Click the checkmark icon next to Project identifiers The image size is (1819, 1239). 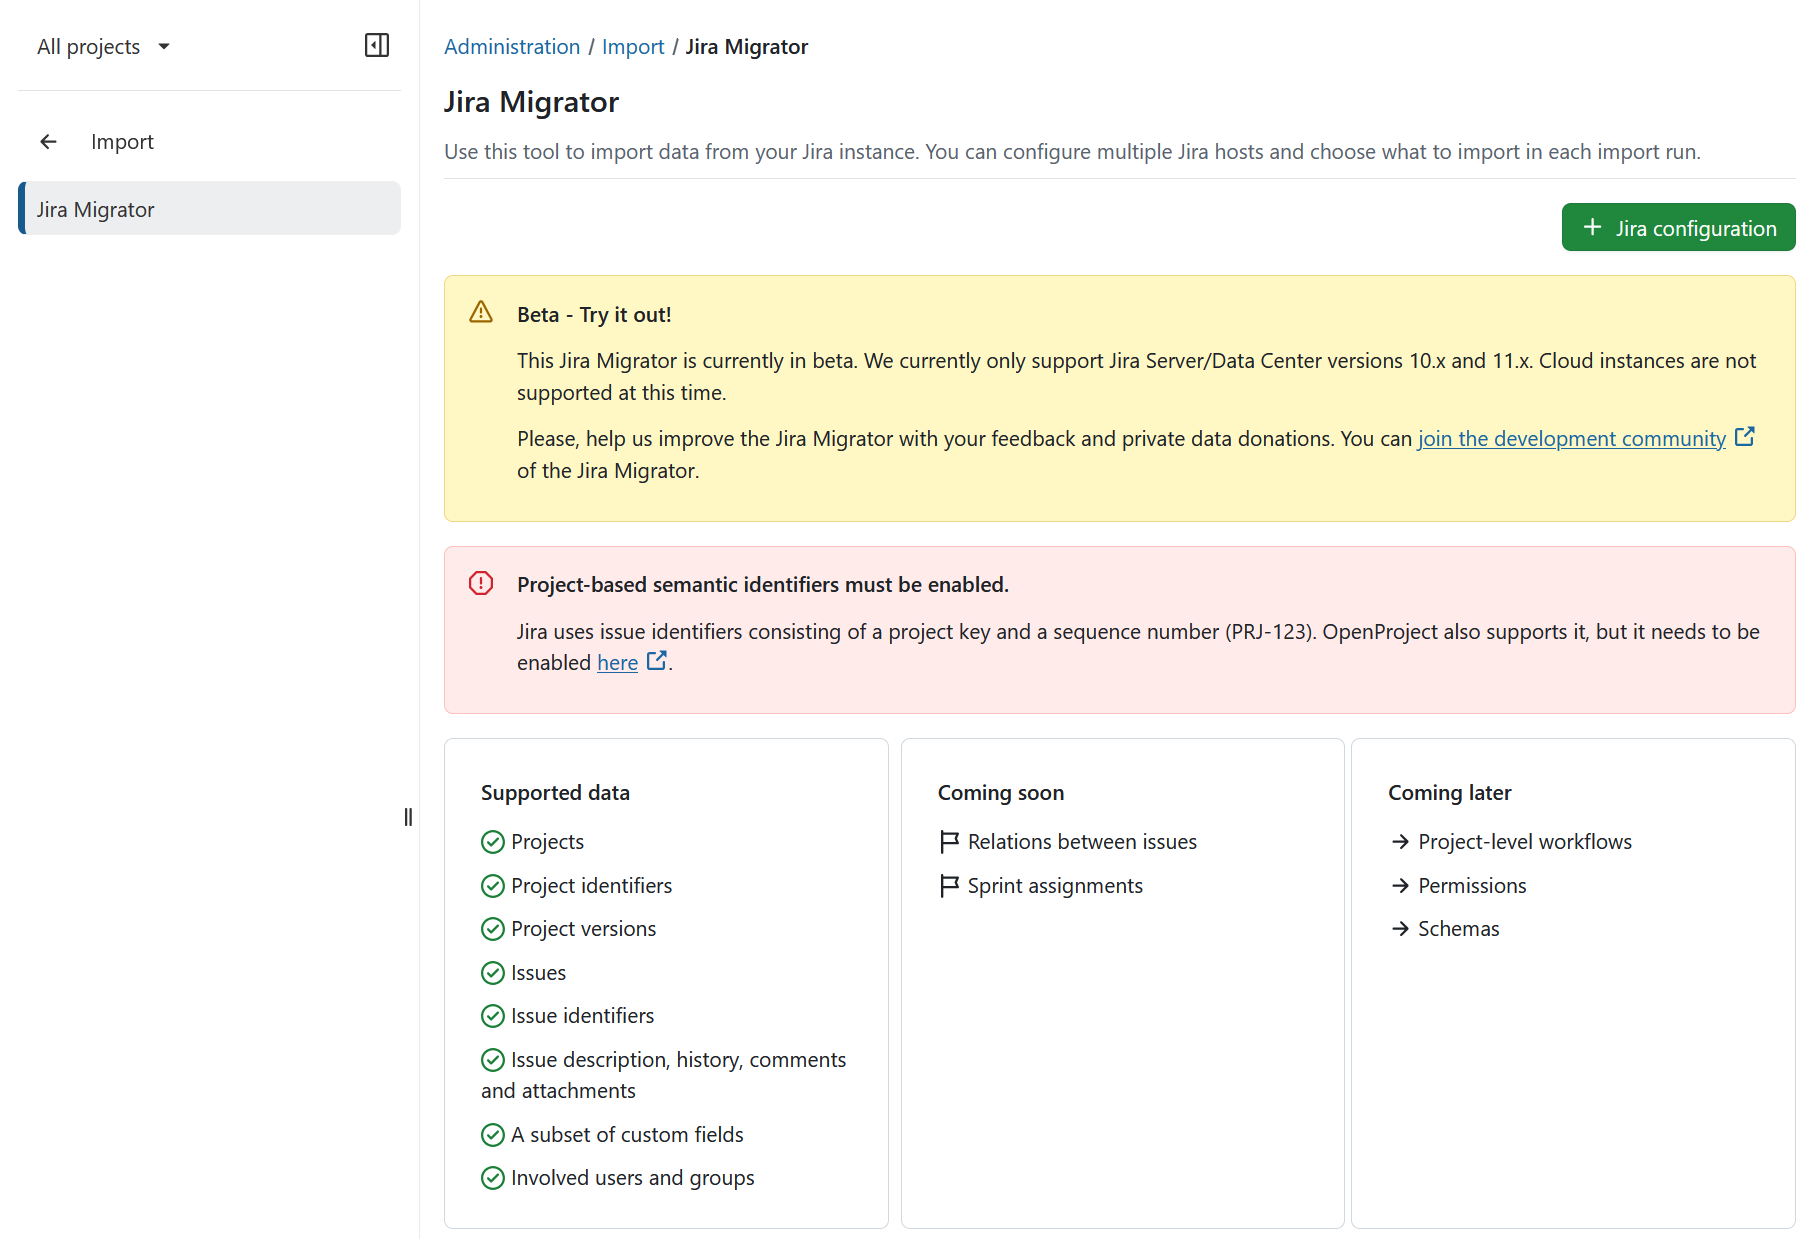[493, 886]
